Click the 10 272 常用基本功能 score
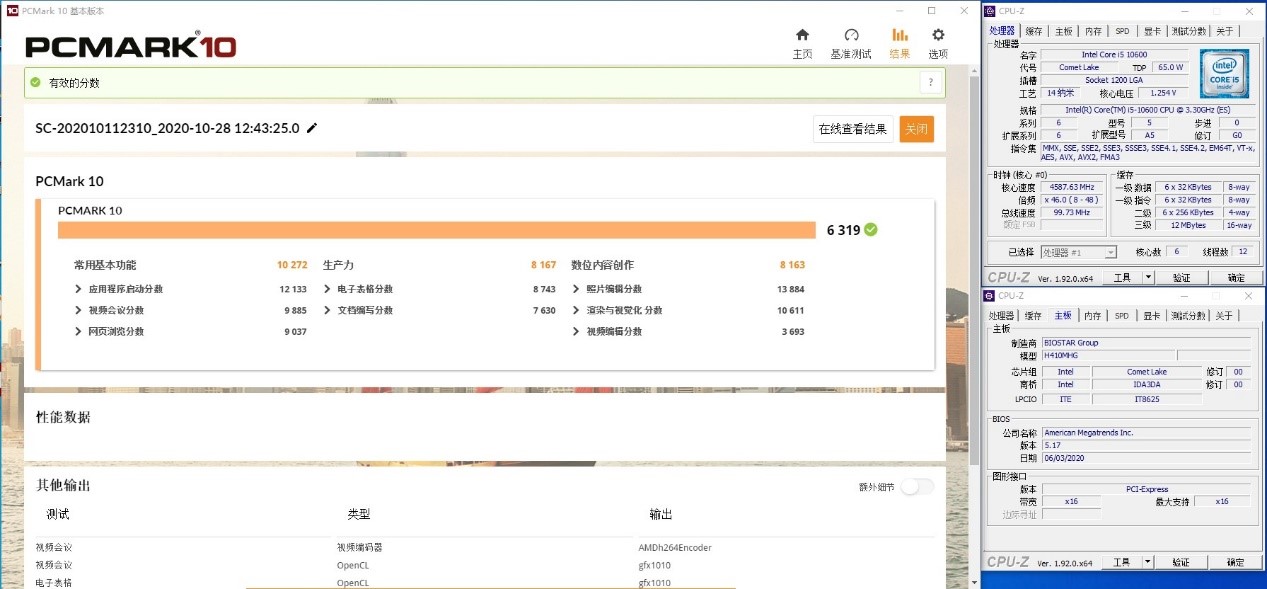1267x589 pixels. 292,265
